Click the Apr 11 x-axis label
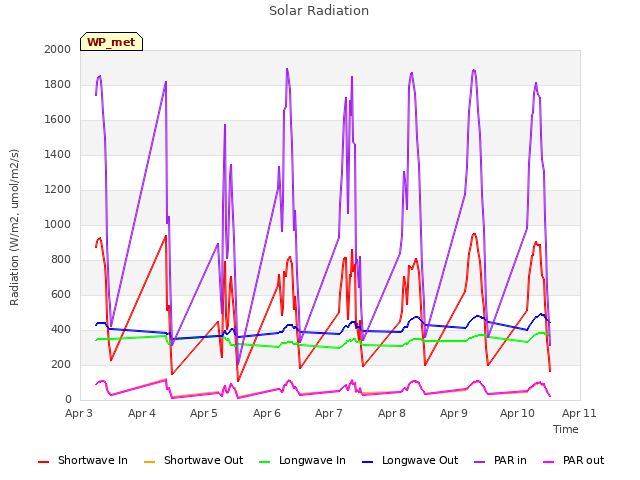Screen dimensions: 640x480 point(579,413)
